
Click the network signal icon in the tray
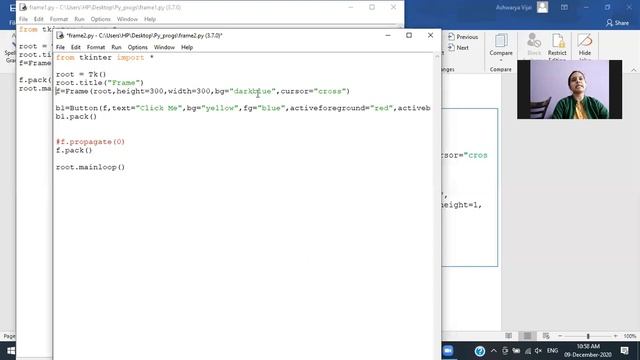click(x=528, y=351)
